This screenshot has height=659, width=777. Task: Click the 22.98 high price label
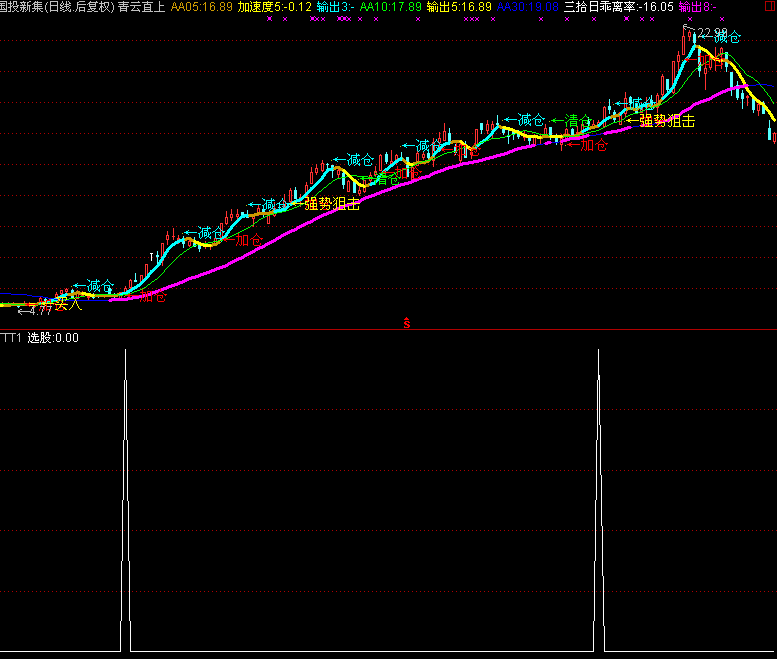point(712,33)
